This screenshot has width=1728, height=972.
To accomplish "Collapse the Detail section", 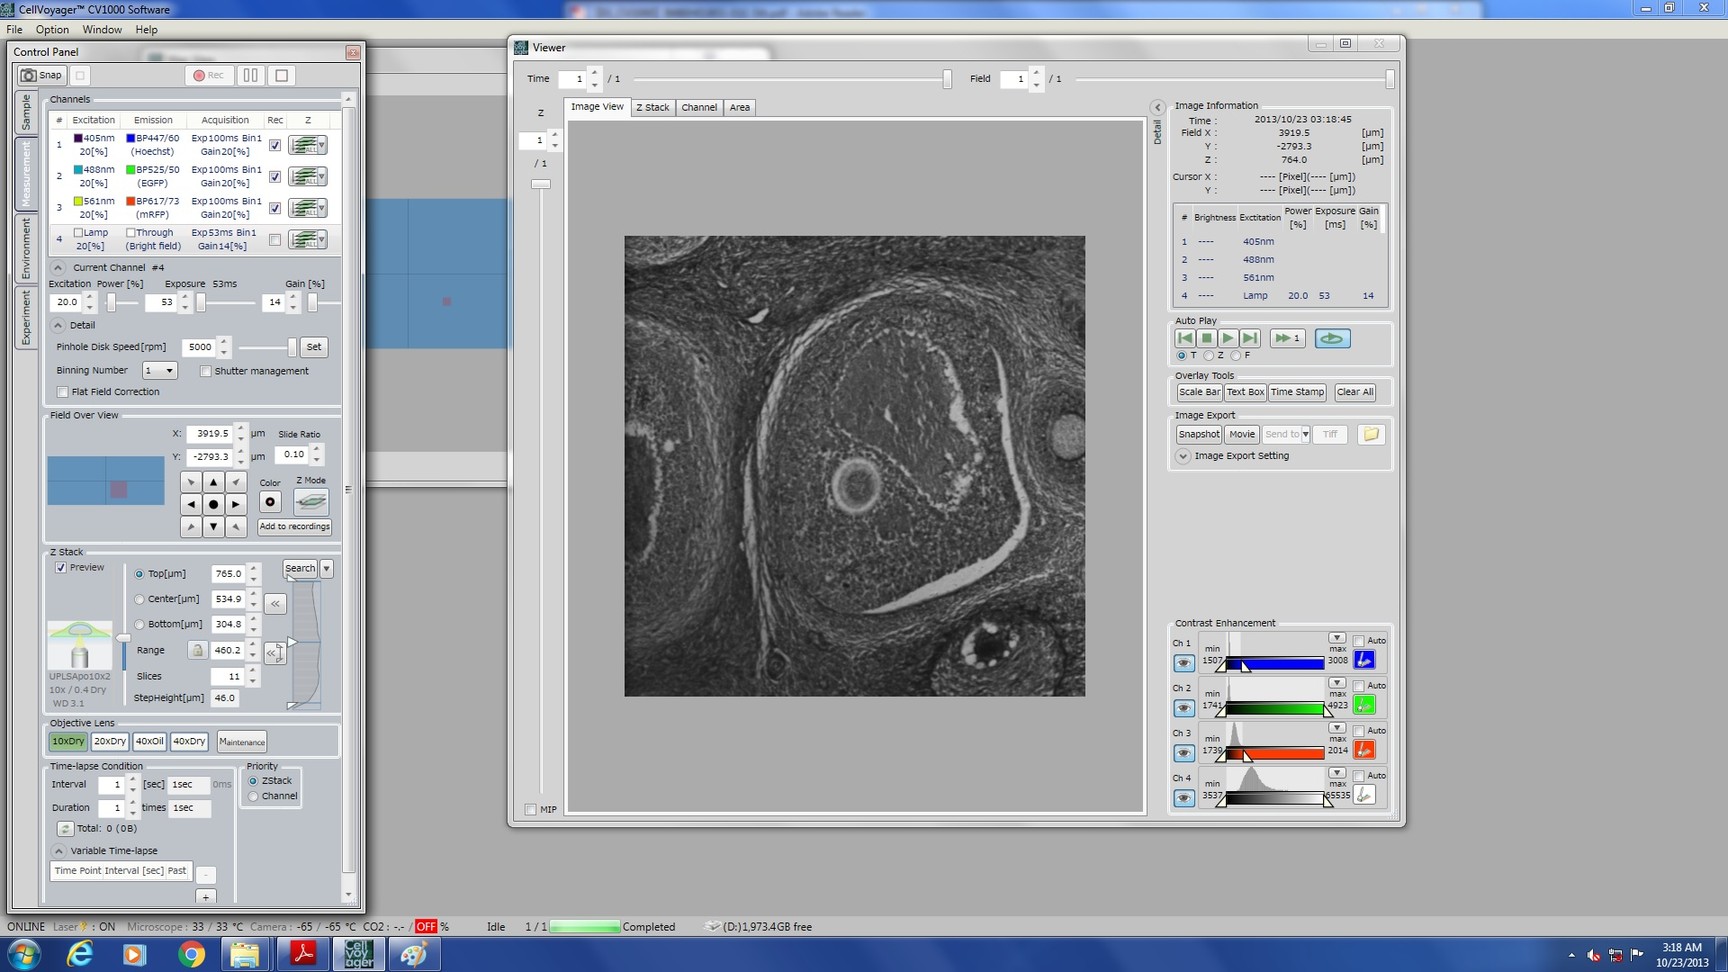I will tap(58, 325).
